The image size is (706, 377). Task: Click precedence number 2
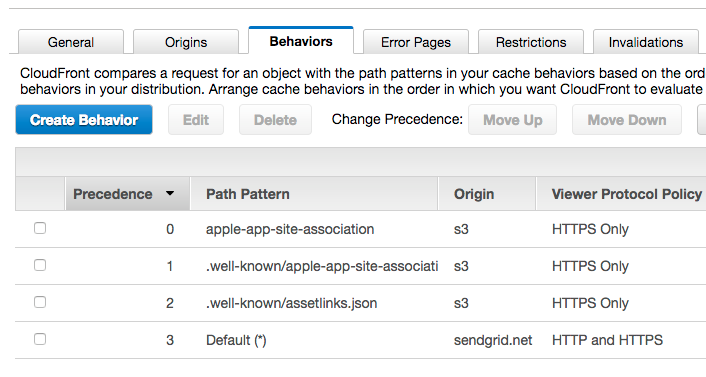tap(170, 303)
